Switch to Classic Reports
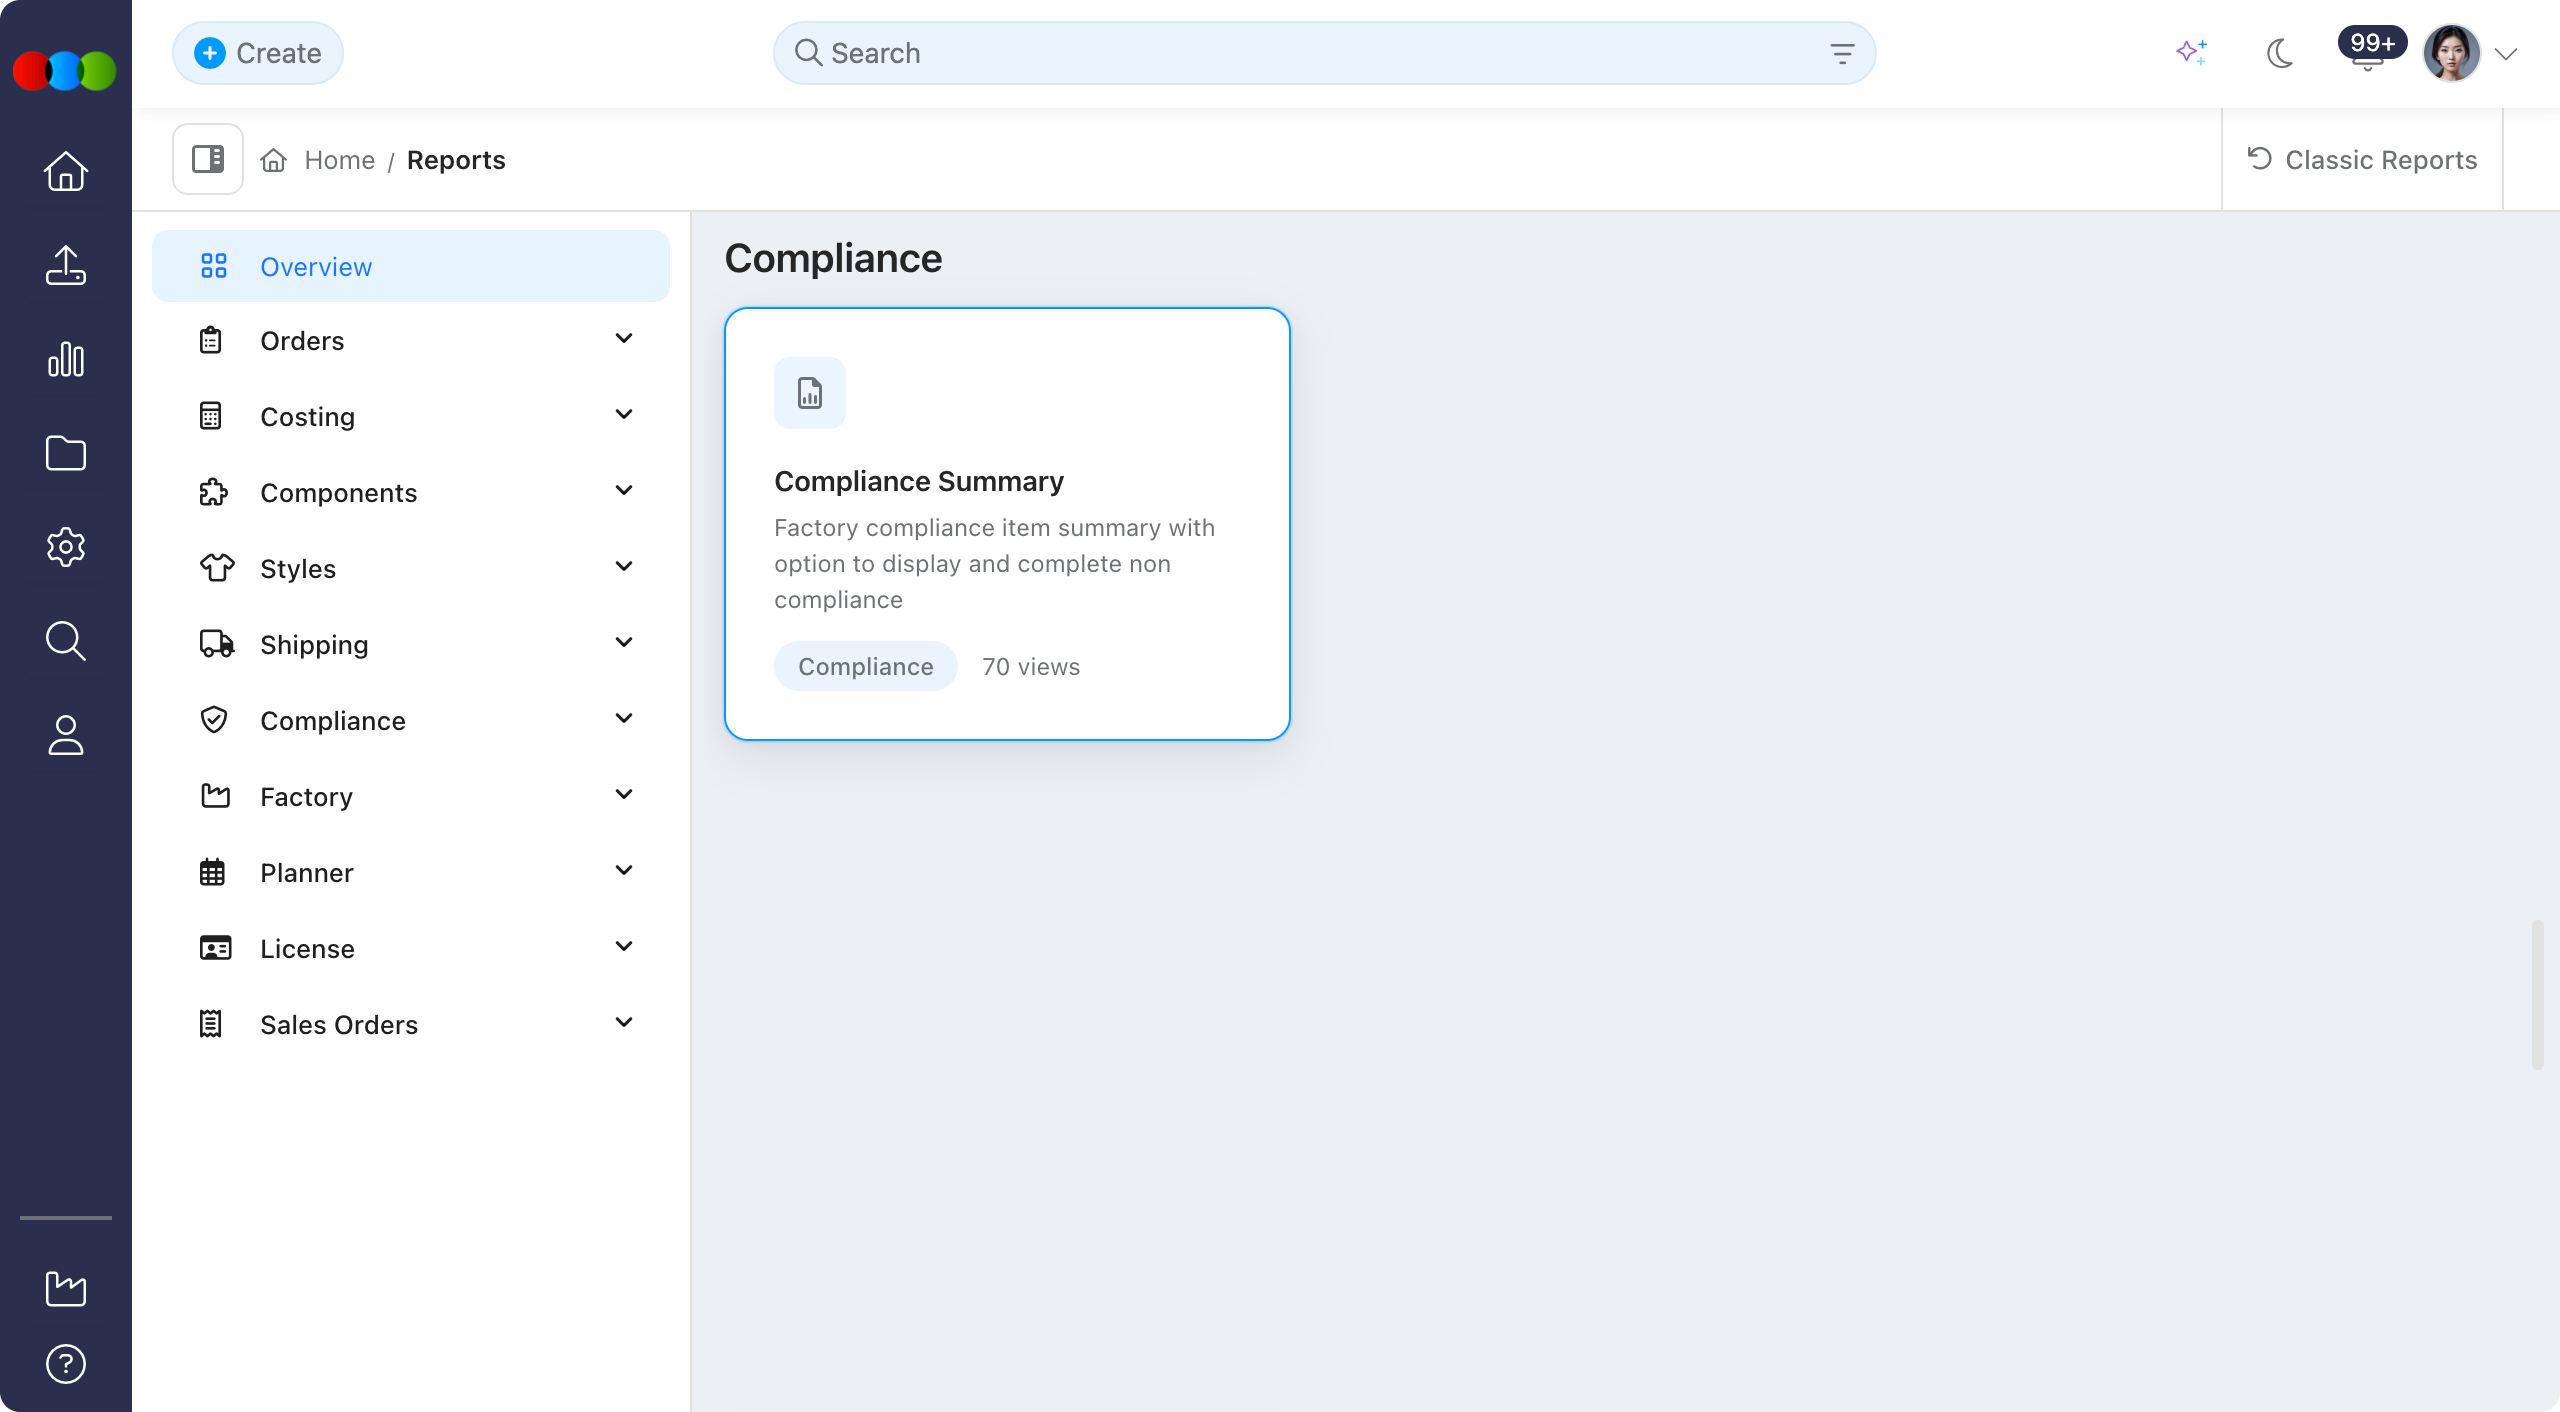Screen dimensions: 2560x1412 2362,160
